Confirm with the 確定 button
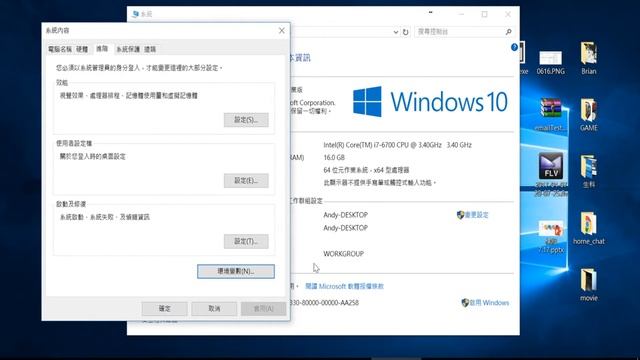640x360 pixels. 164,309
